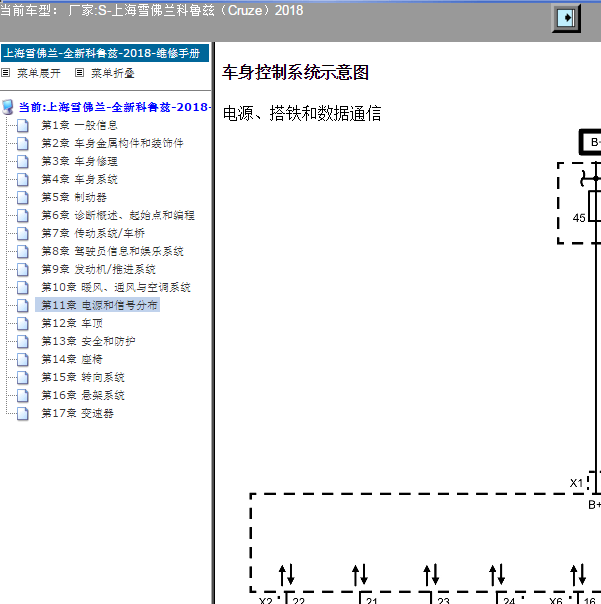
Task: Click the exit arrow icon at top right
Action: point(566,18)
